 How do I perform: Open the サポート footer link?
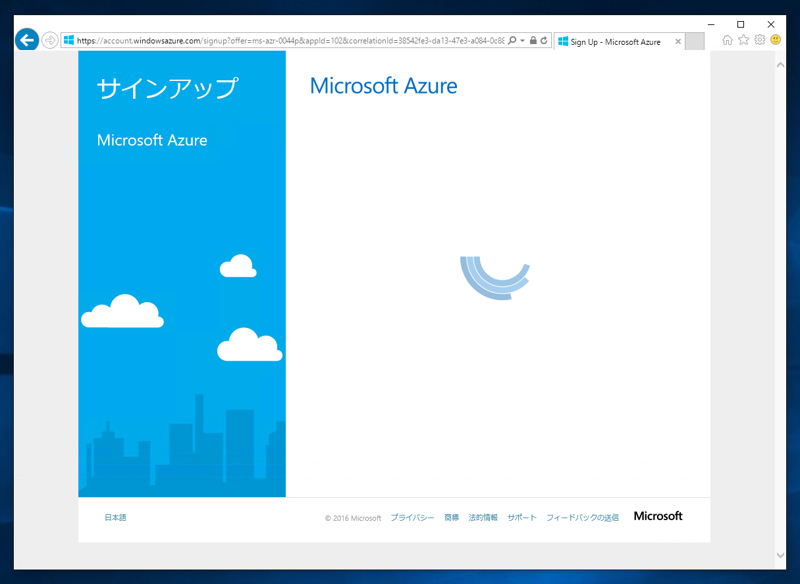522,517
